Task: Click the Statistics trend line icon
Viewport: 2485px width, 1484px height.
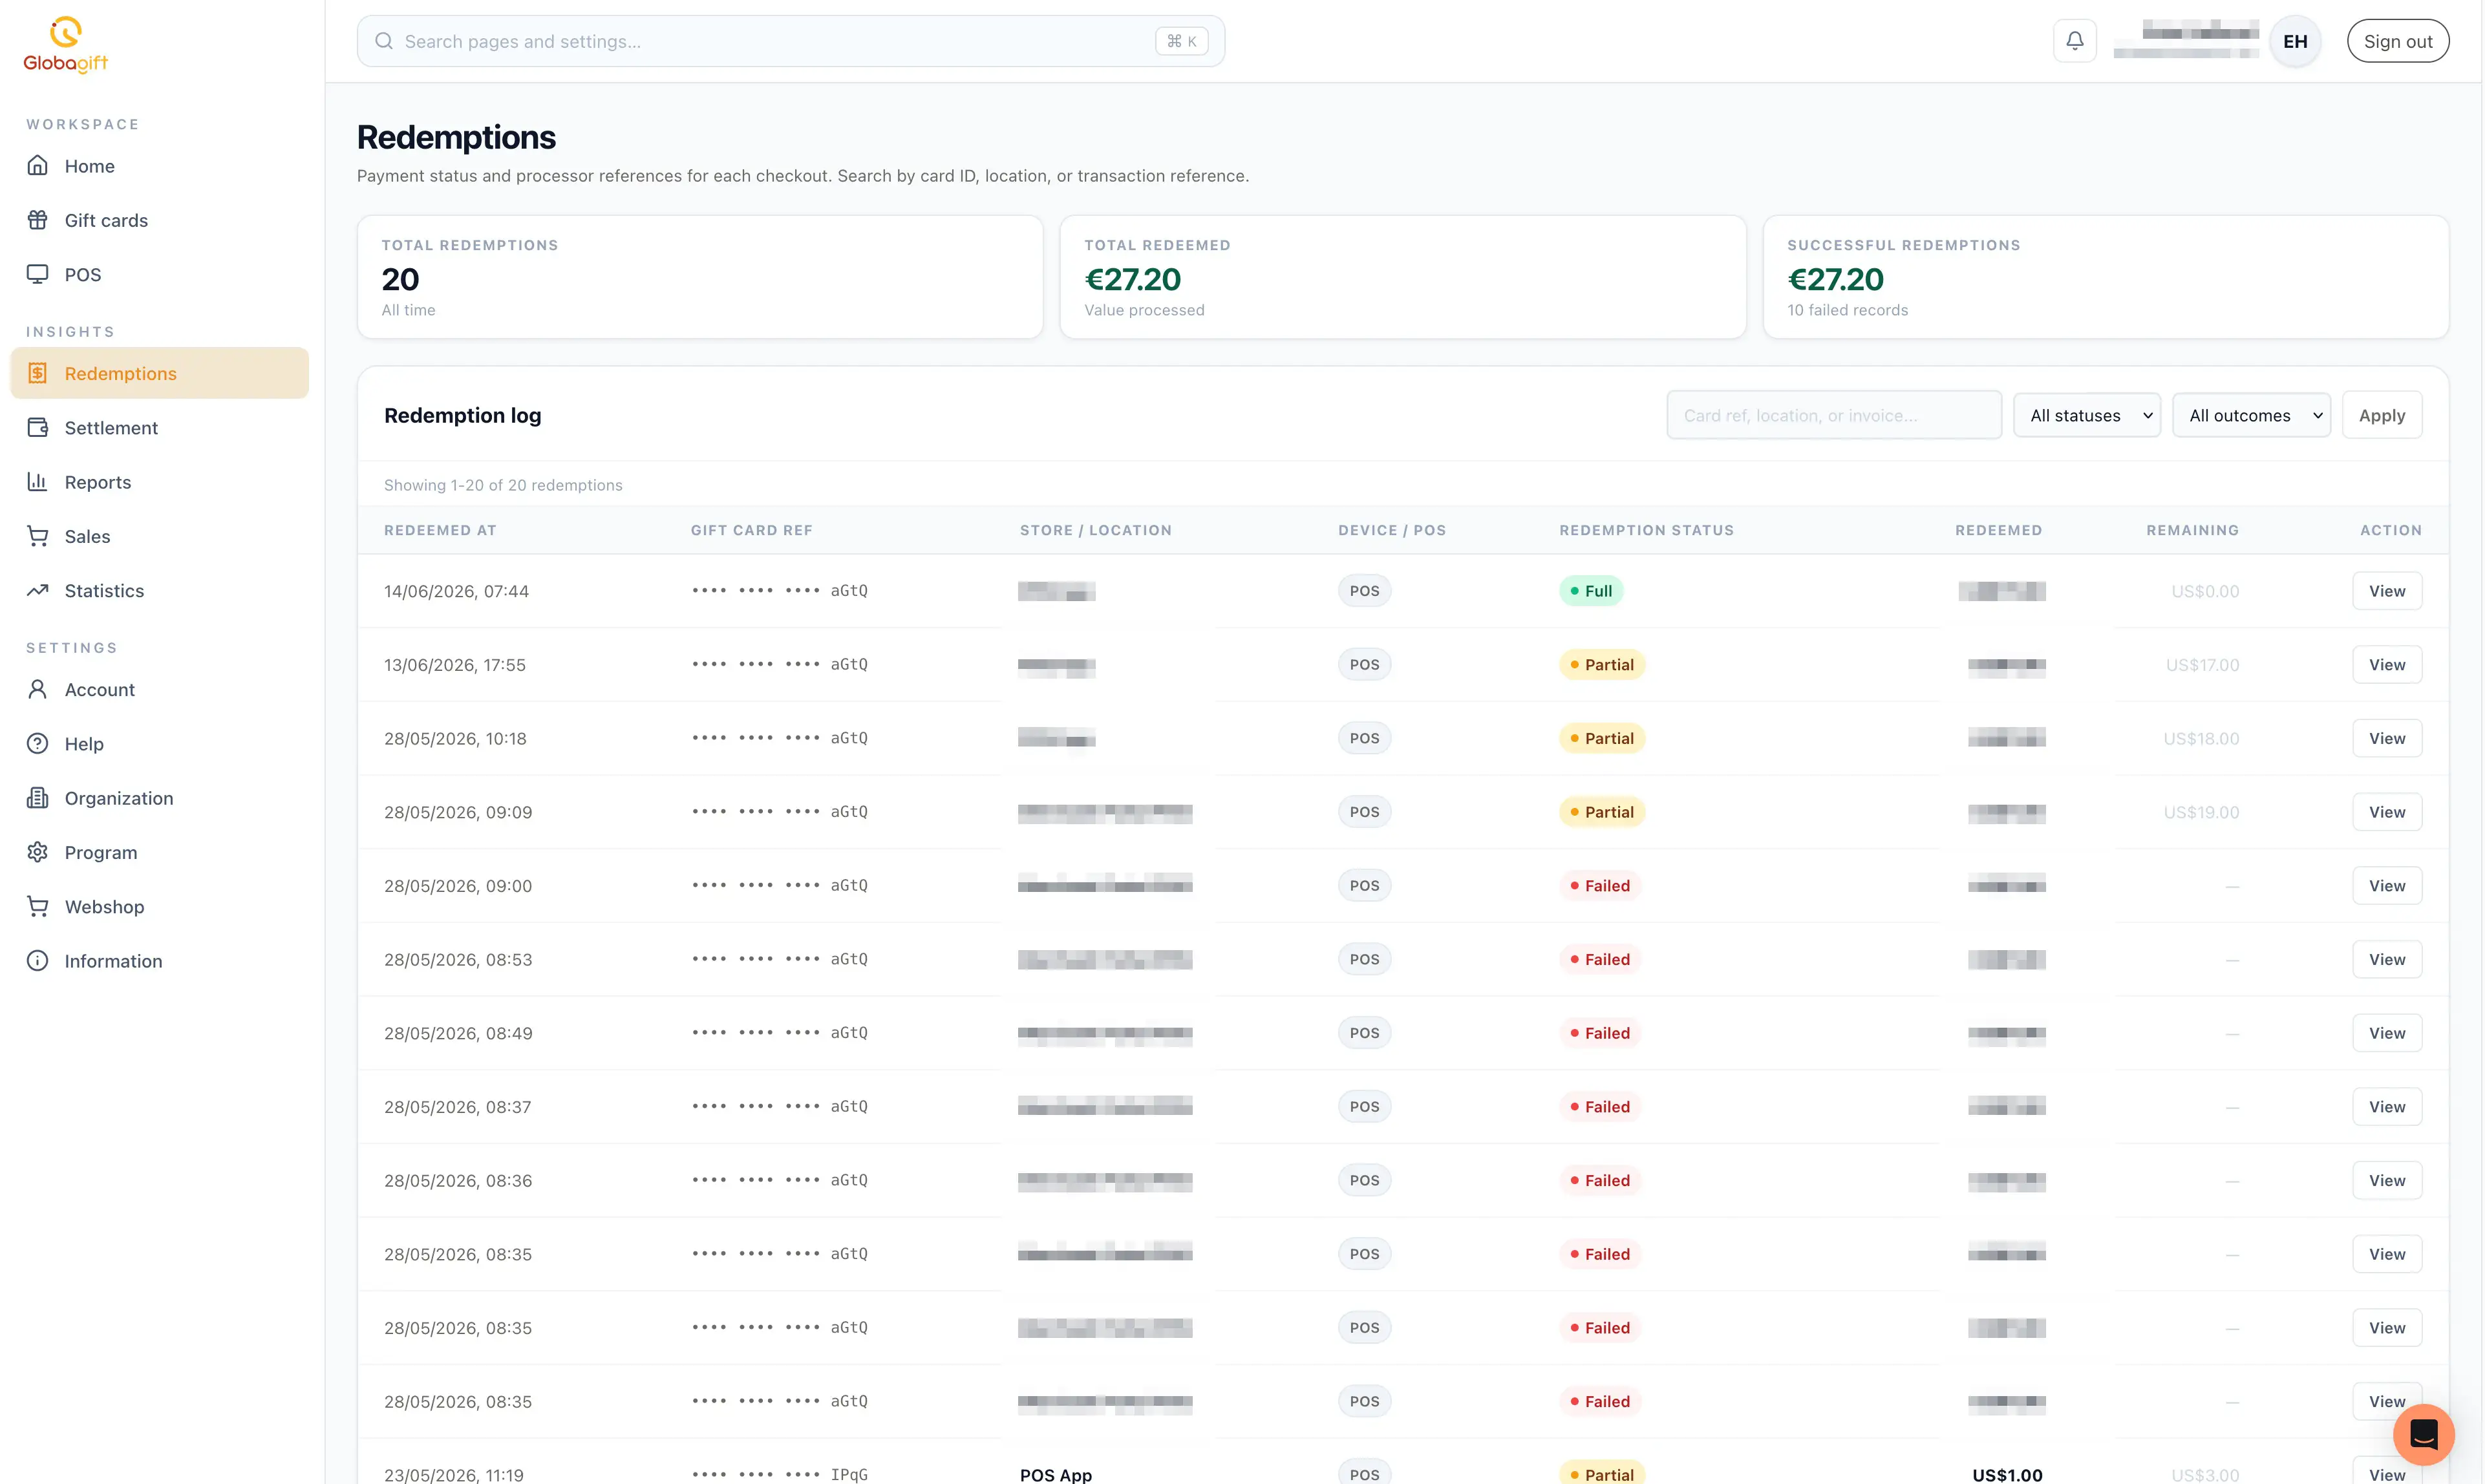Action: (38, 591)
